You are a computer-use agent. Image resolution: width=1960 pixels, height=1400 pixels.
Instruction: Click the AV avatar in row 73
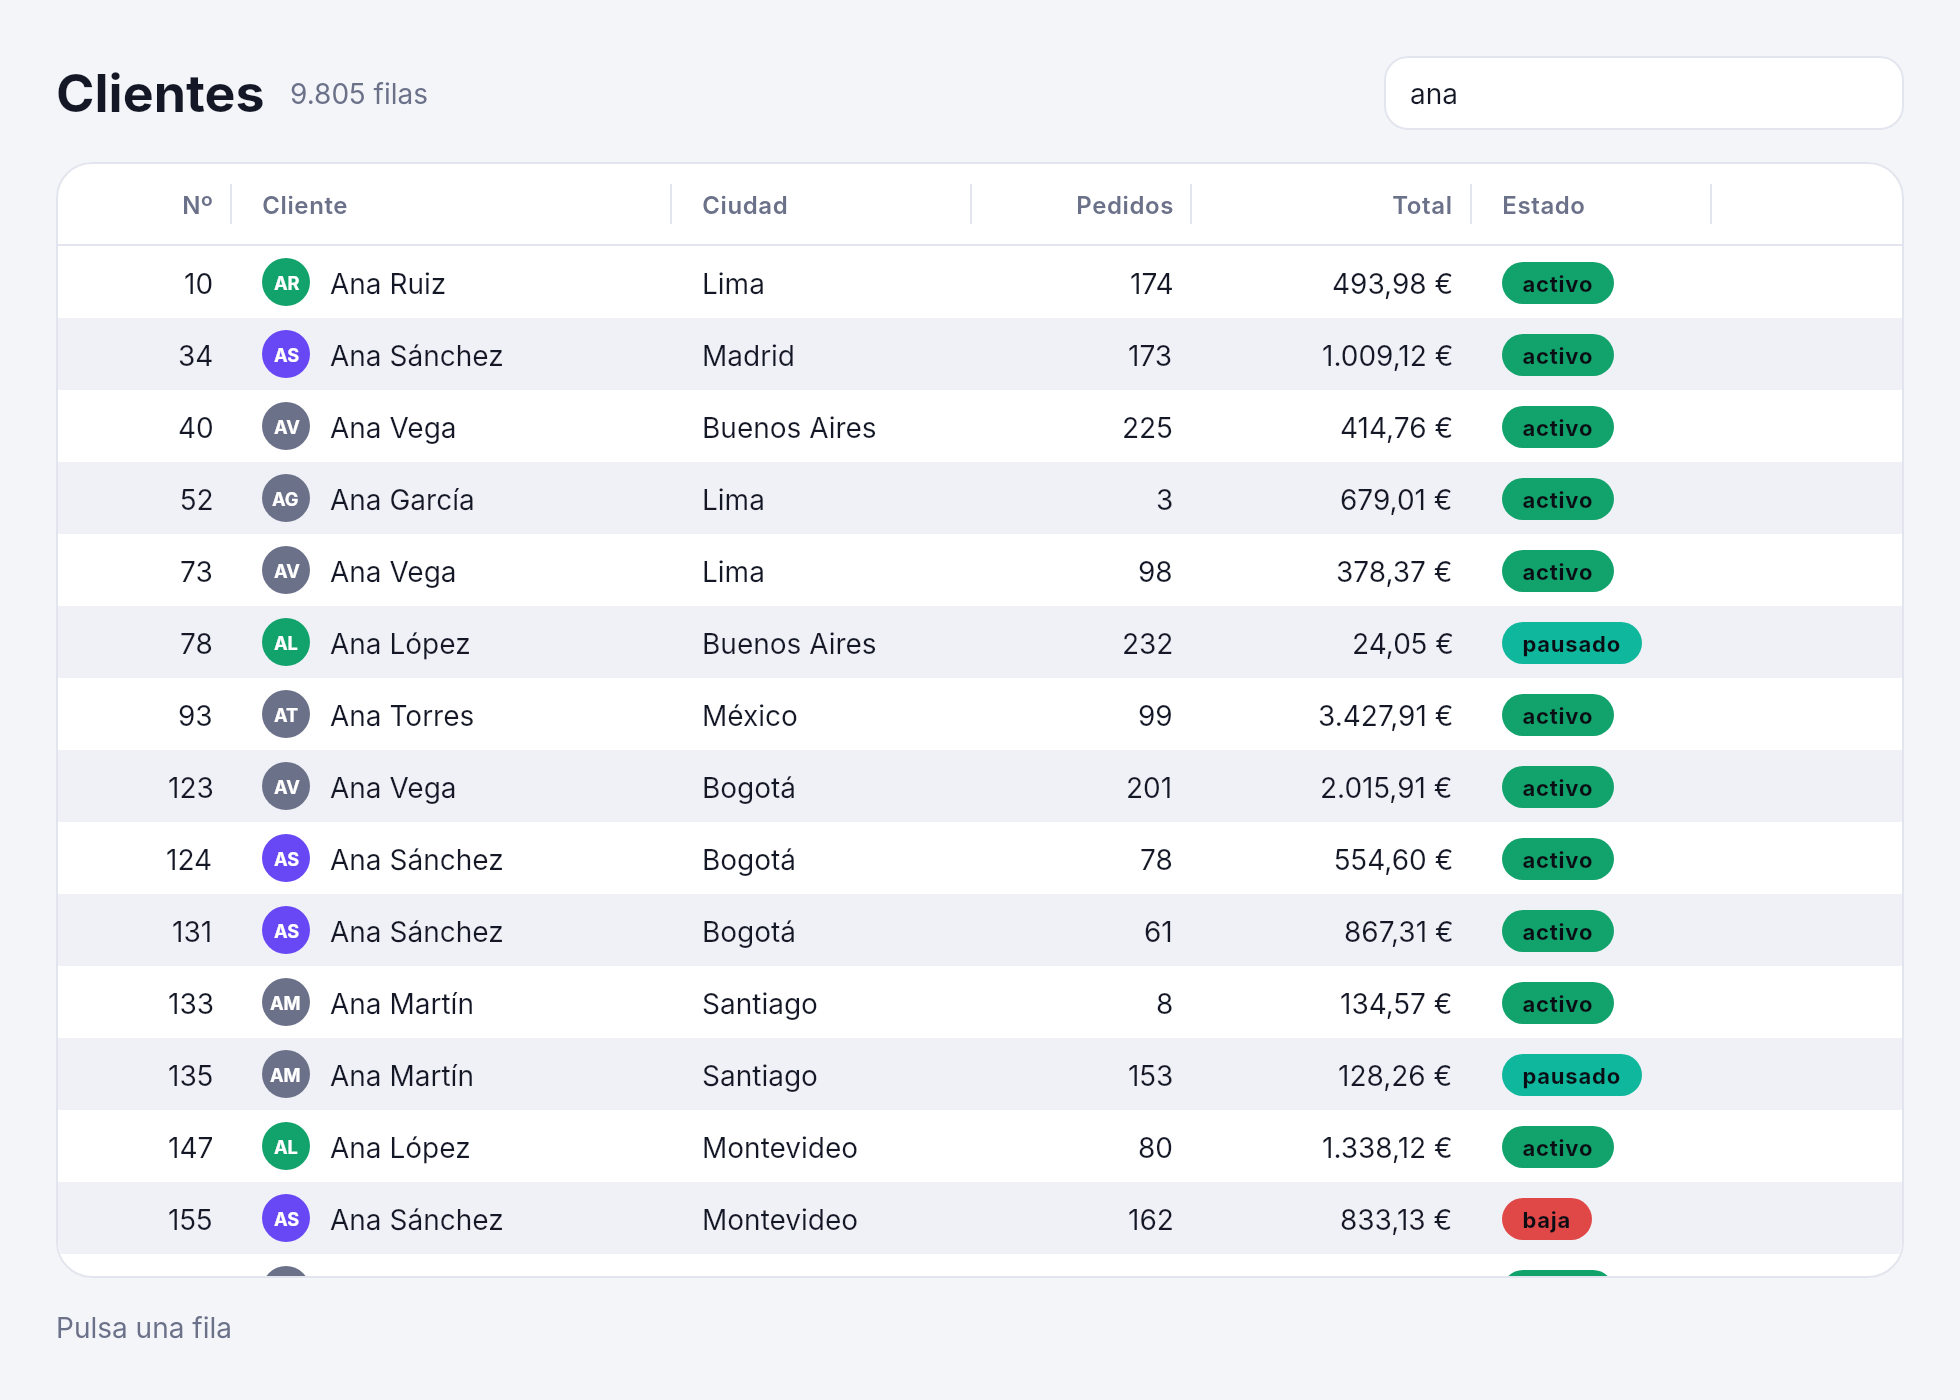click(x=286, y=571)
